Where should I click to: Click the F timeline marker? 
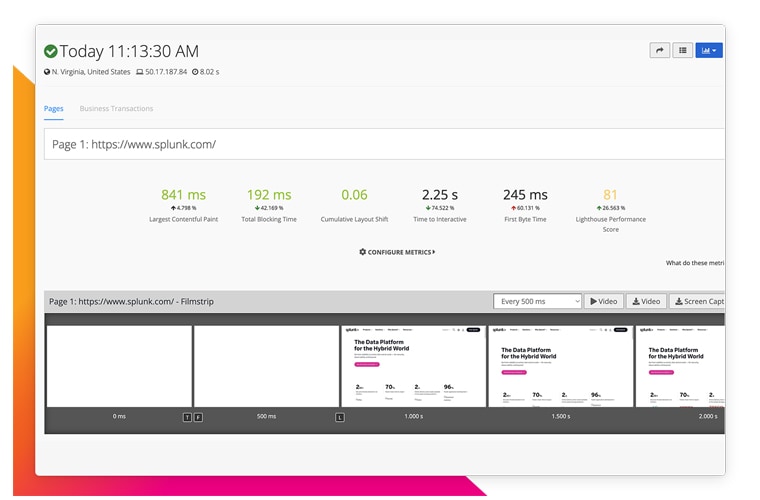coord(198,417)
